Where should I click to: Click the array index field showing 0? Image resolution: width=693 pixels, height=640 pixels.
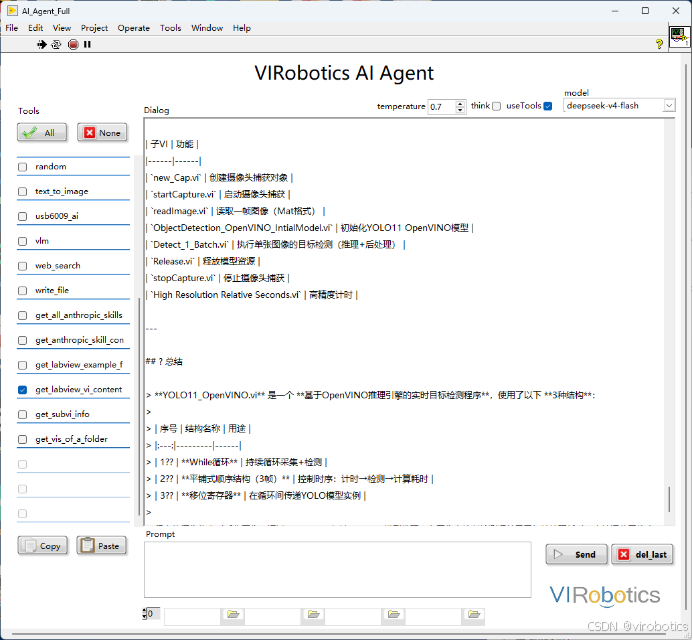coord(153,613)
